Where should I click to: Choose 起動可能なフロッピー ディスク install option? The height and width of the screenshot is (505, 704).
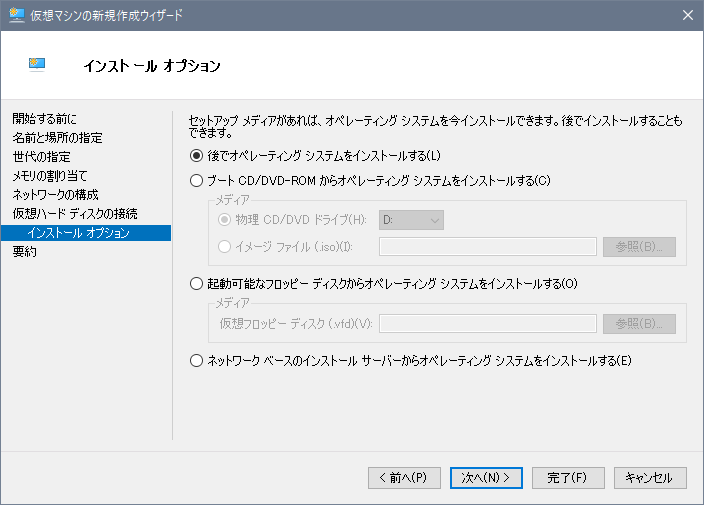196,284
